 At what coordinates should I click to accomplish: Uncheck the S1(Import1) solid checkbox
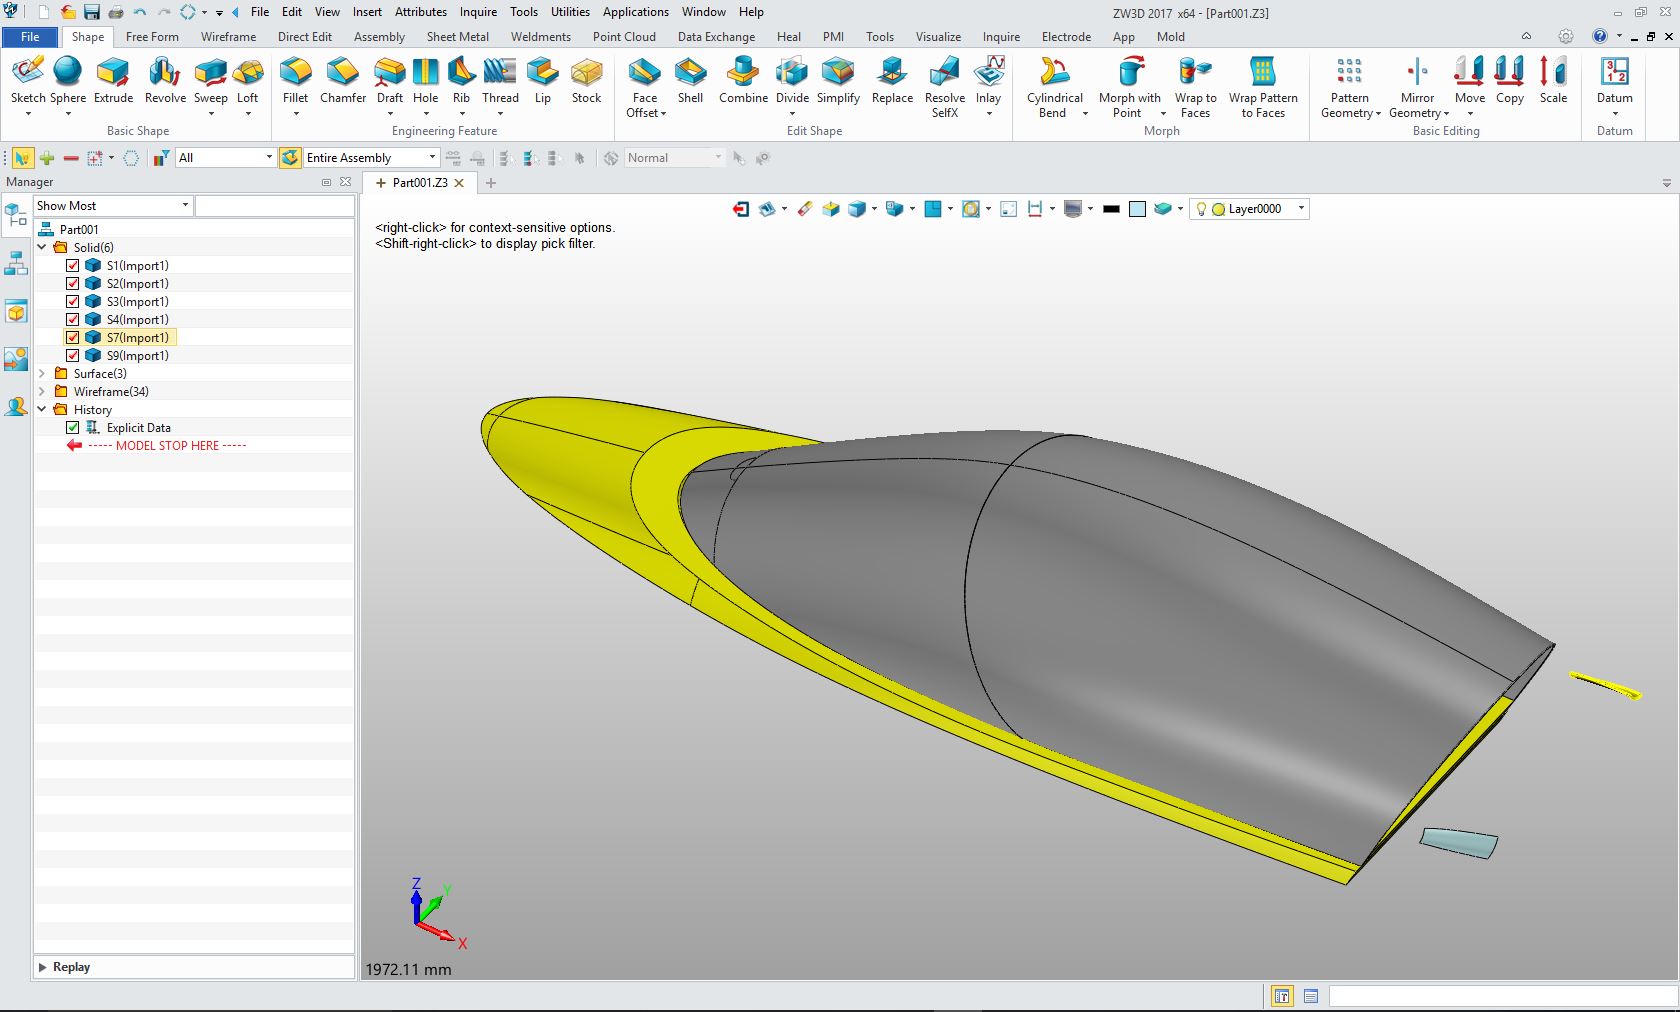[73, 266]
